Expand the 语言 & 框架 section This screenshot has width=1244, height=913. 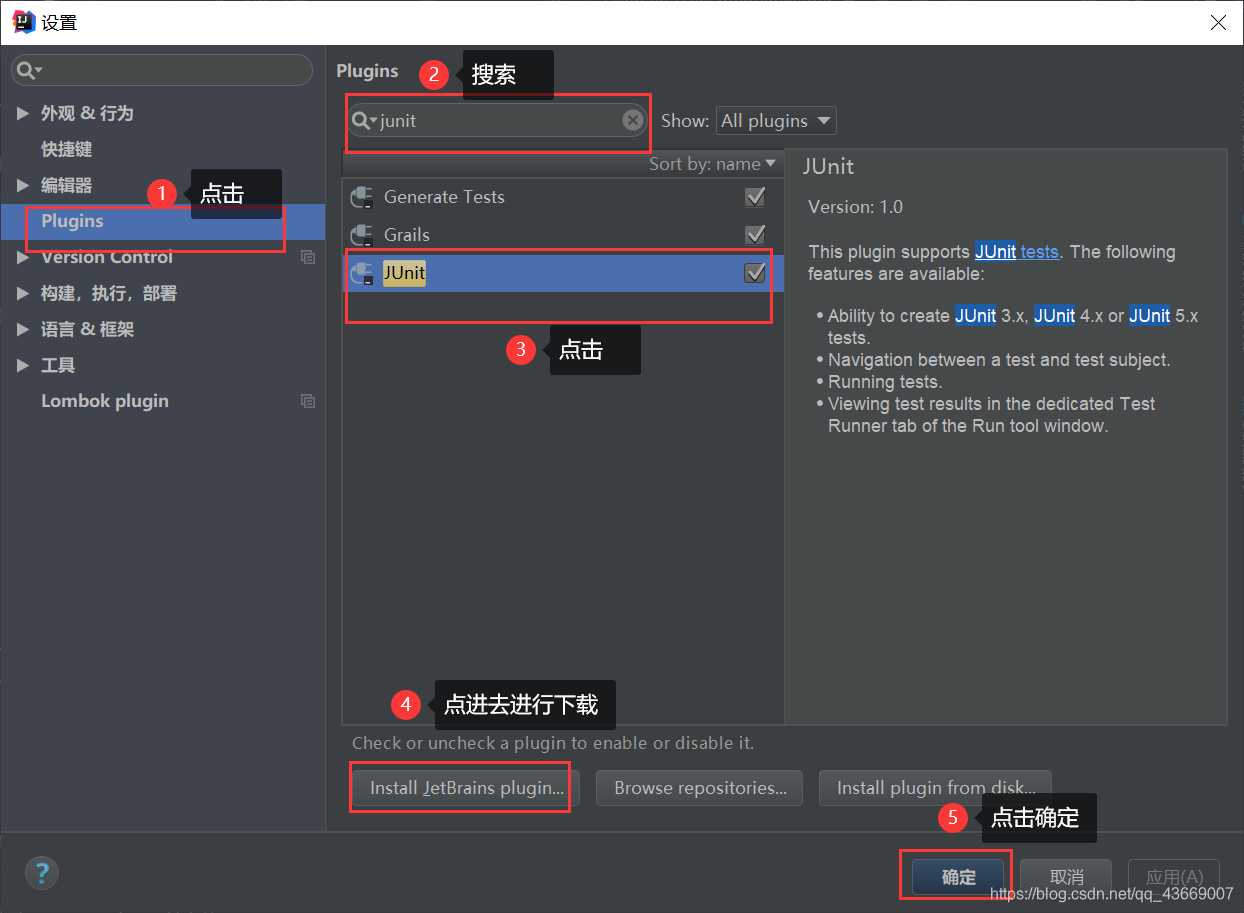(23, 329)
